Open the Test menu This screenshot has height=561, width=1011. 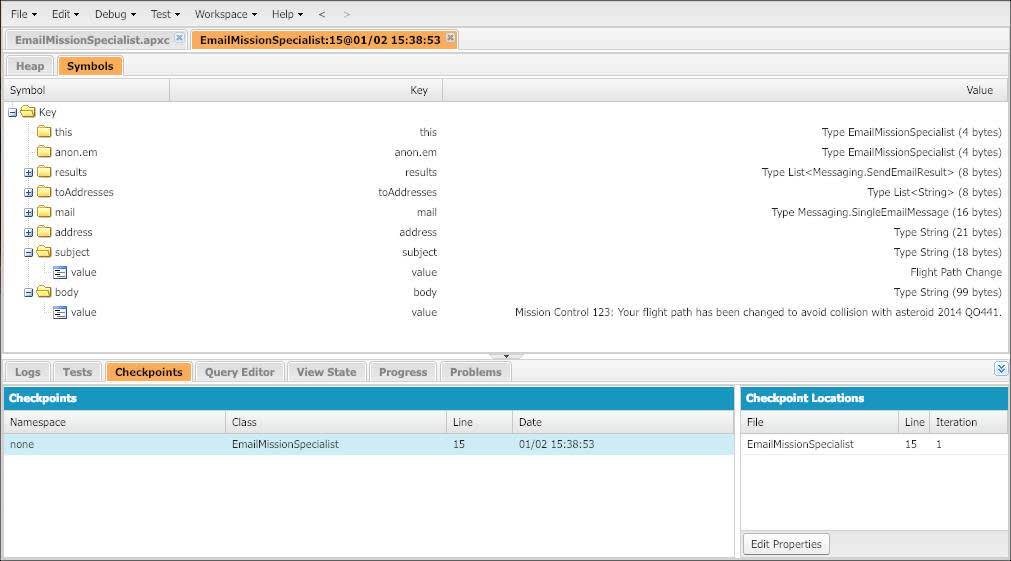pyautogui.click(x=165, y=14)
